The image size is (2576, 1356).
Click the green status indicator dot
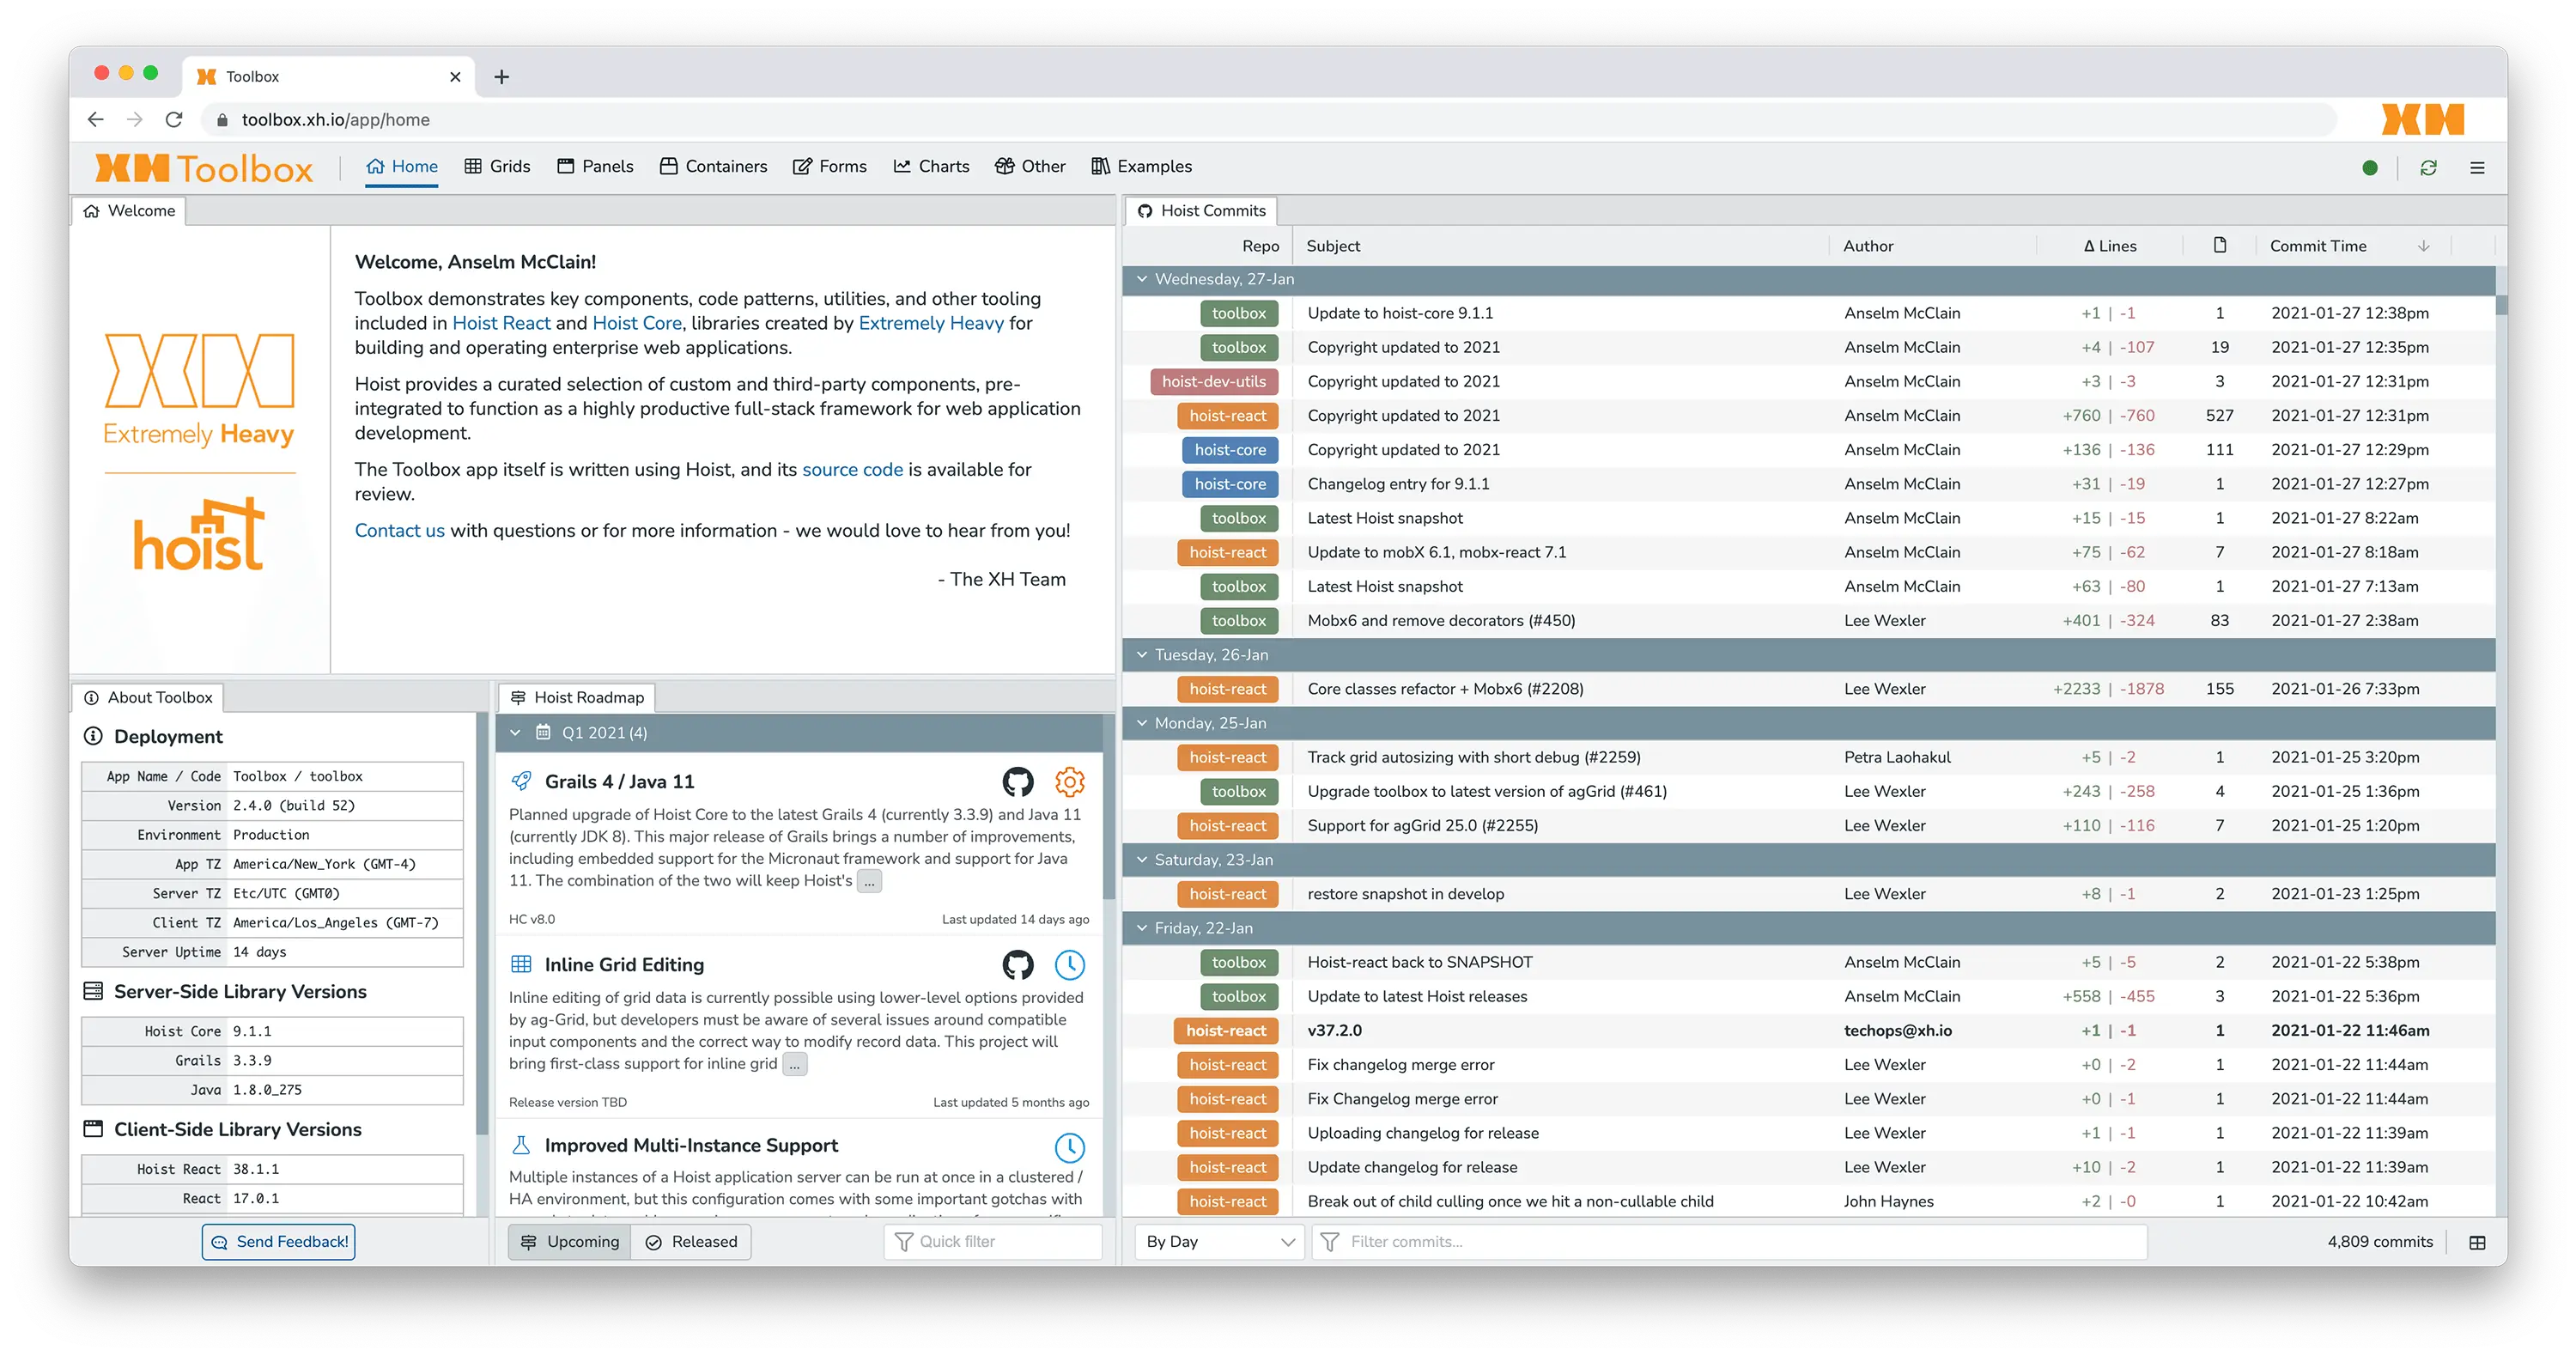(2370, 168)
